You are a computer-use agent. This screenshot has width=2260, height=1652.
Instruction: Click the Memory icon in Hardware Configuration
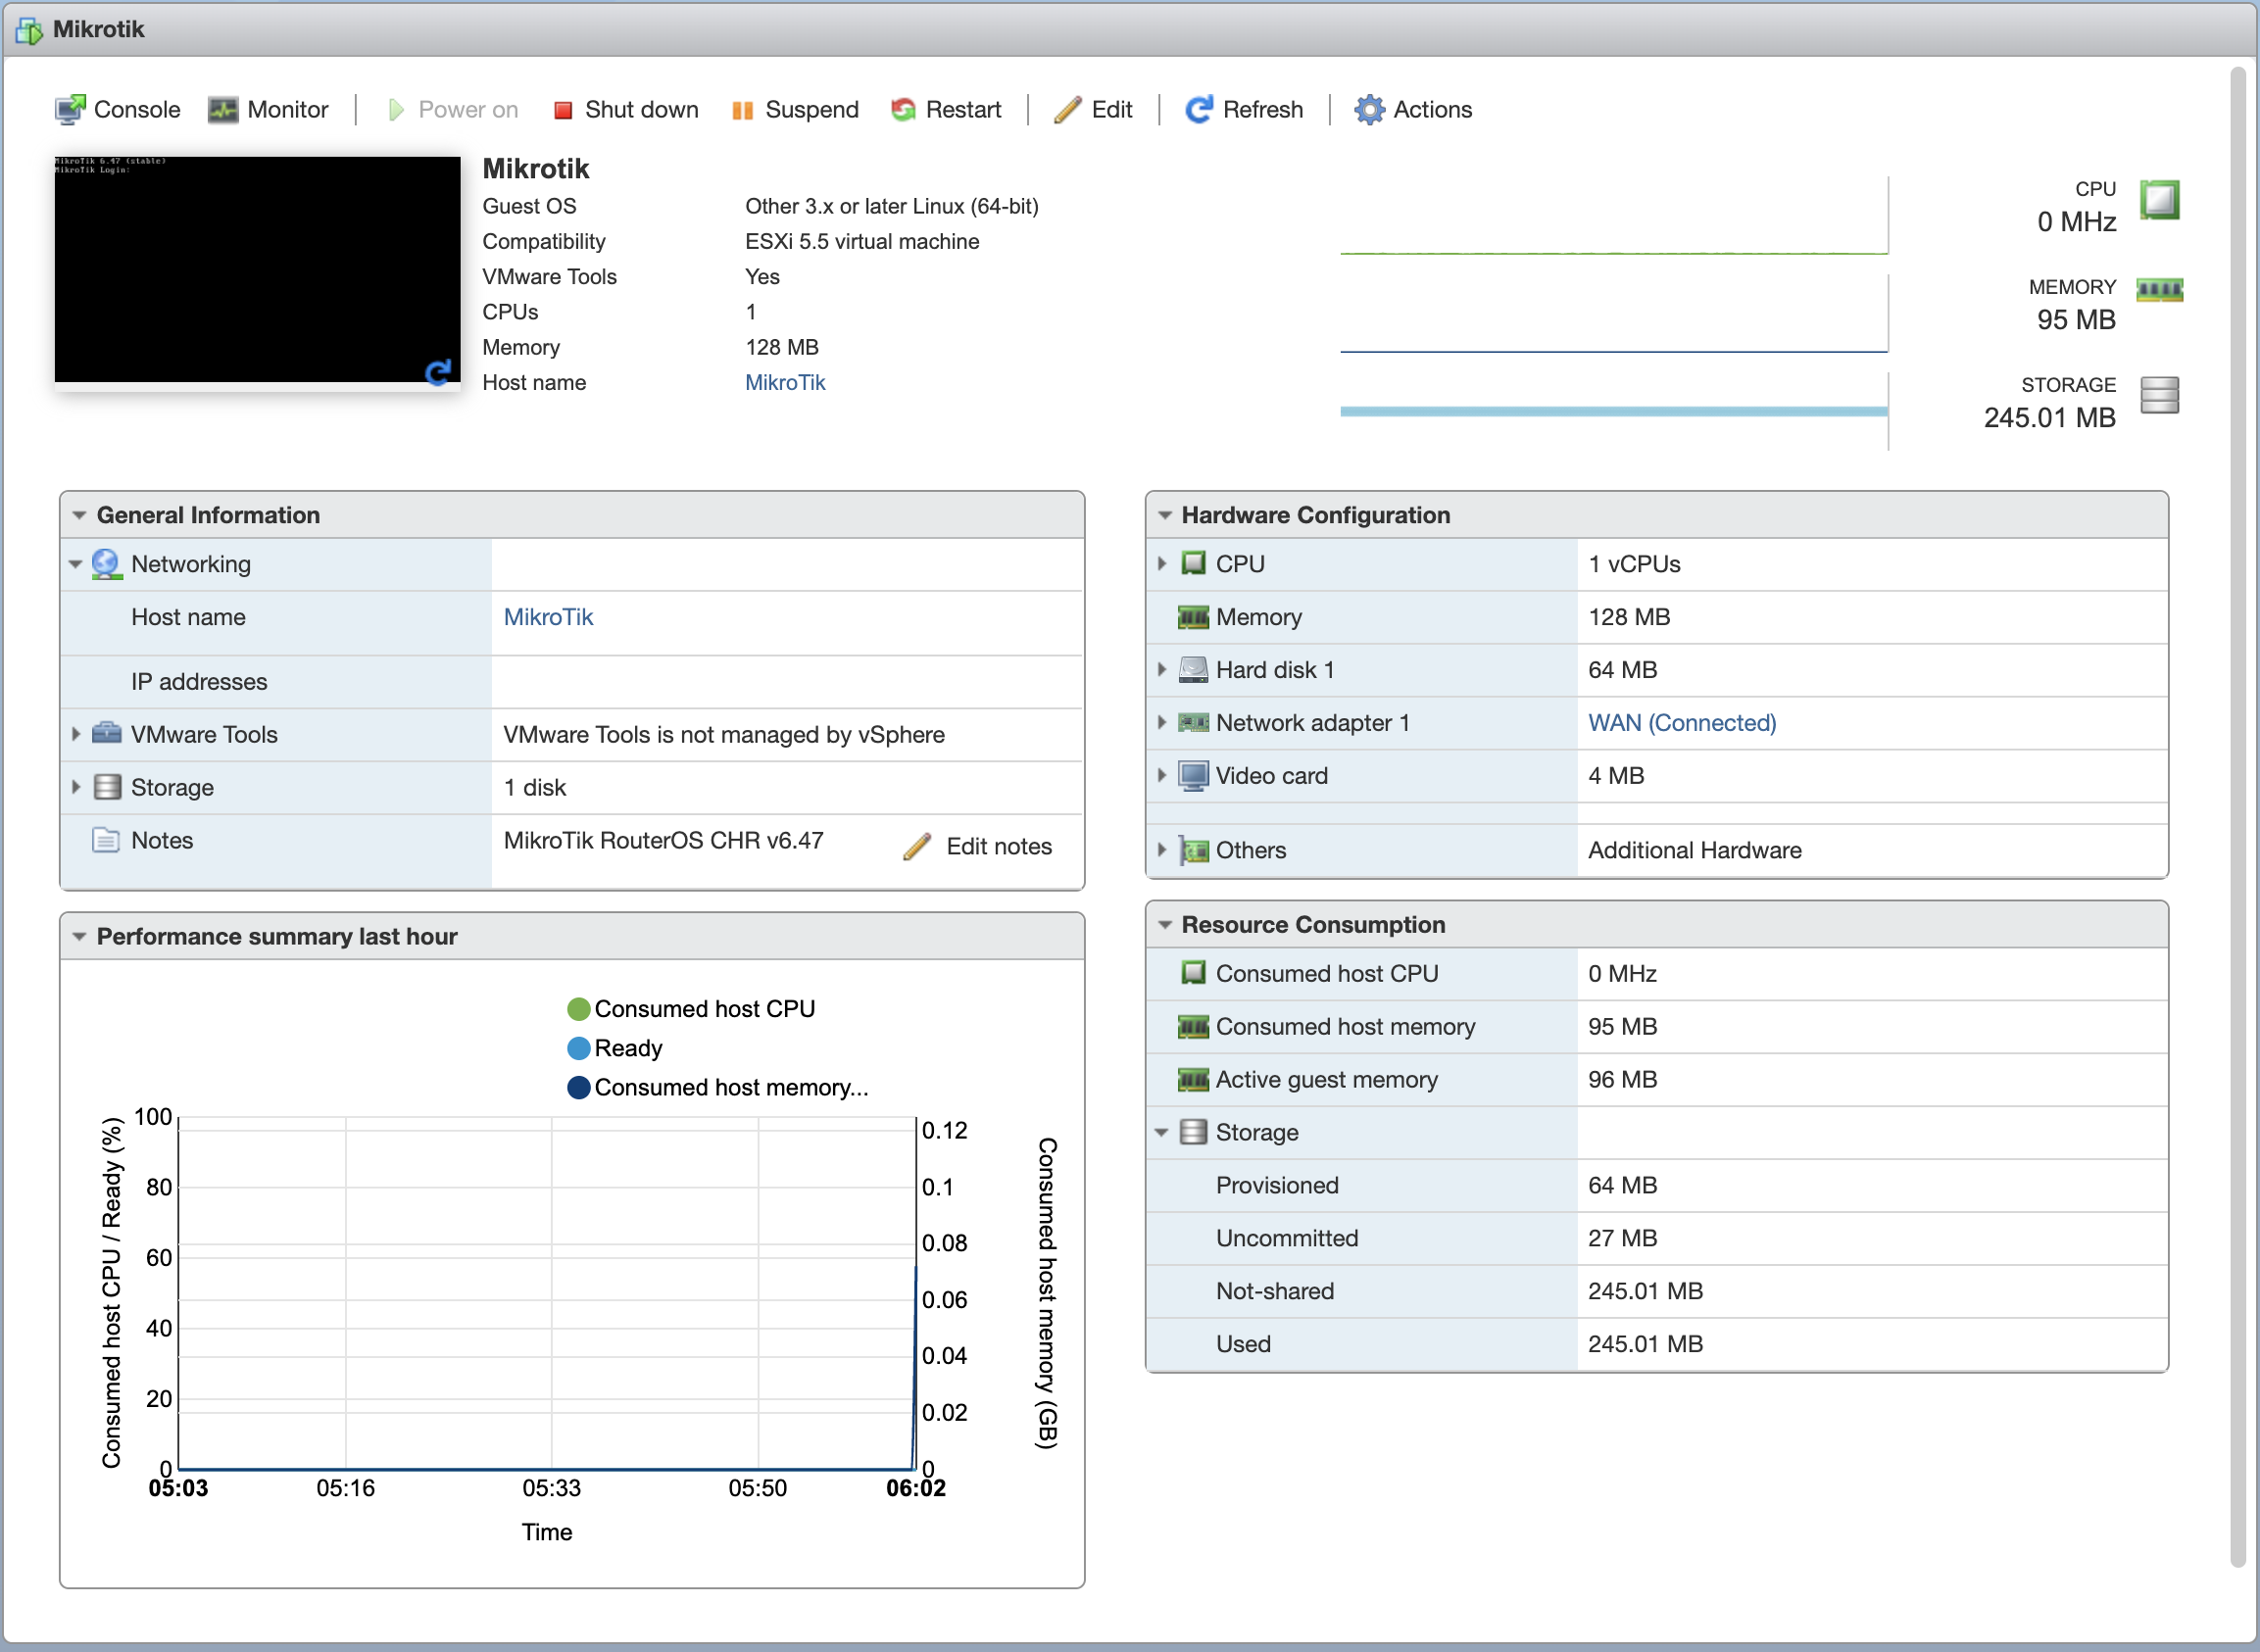click(1193, 617)
